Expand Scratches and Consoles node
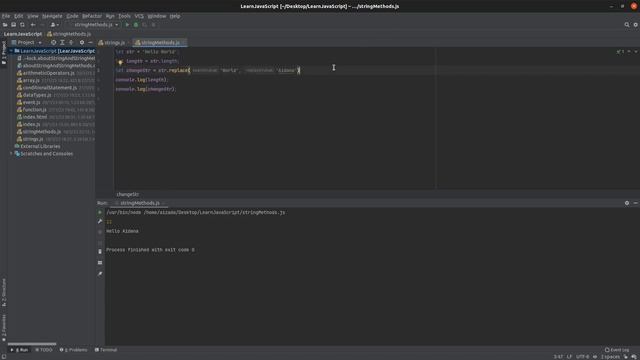 (11, 154)
